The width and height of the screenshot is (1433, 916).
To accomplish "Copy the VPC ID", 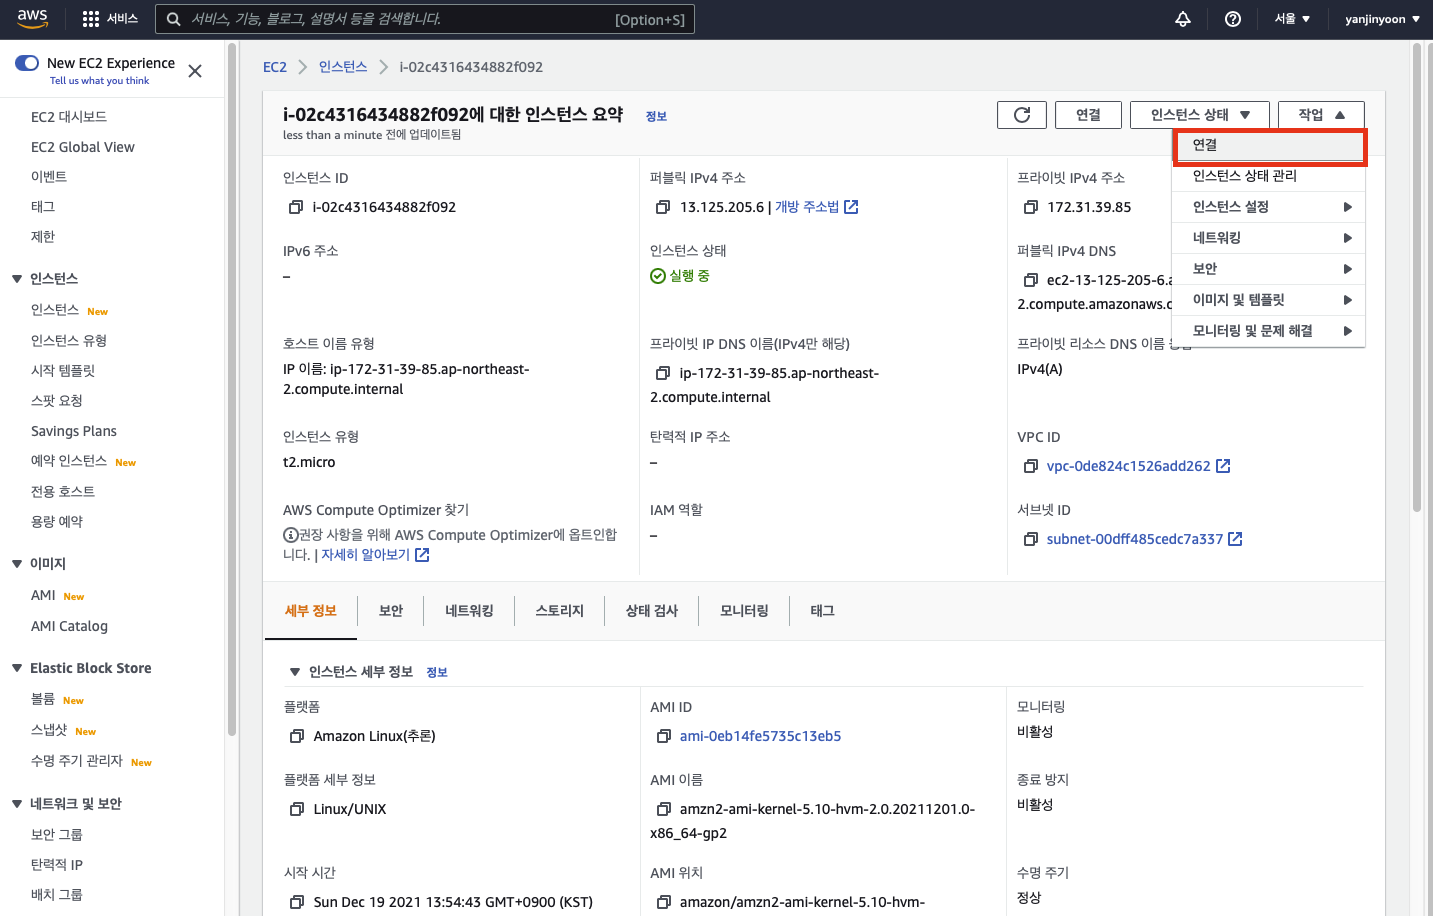I will pos(1031,466).
